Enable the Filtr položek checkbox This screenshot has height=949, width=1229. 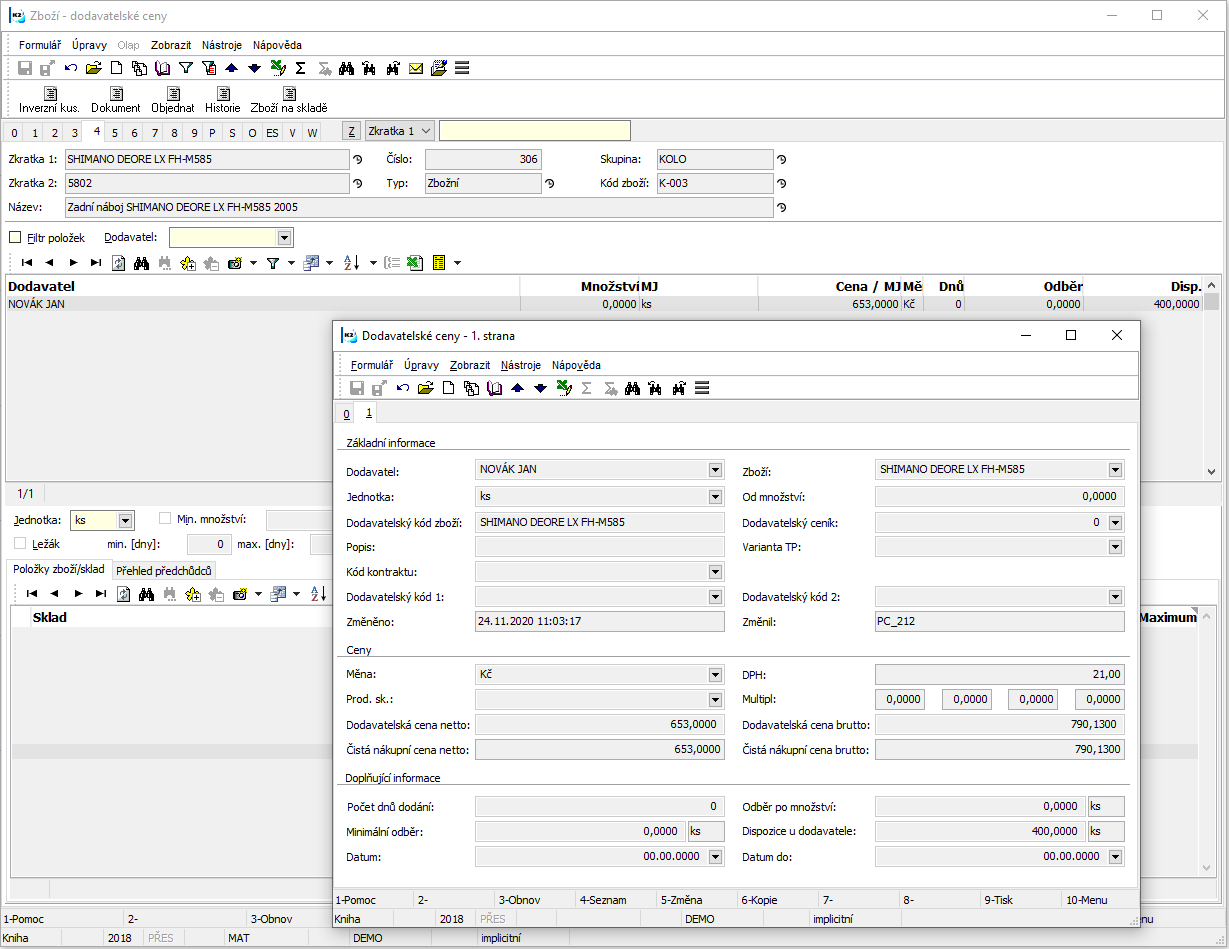coord(15,238)
